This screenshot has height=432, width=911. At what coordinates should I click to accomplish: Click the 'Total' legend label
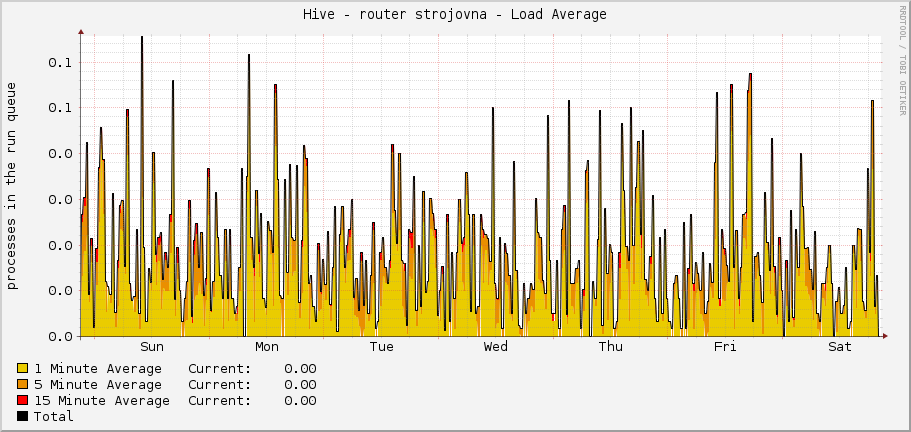(x=53, y=416)
